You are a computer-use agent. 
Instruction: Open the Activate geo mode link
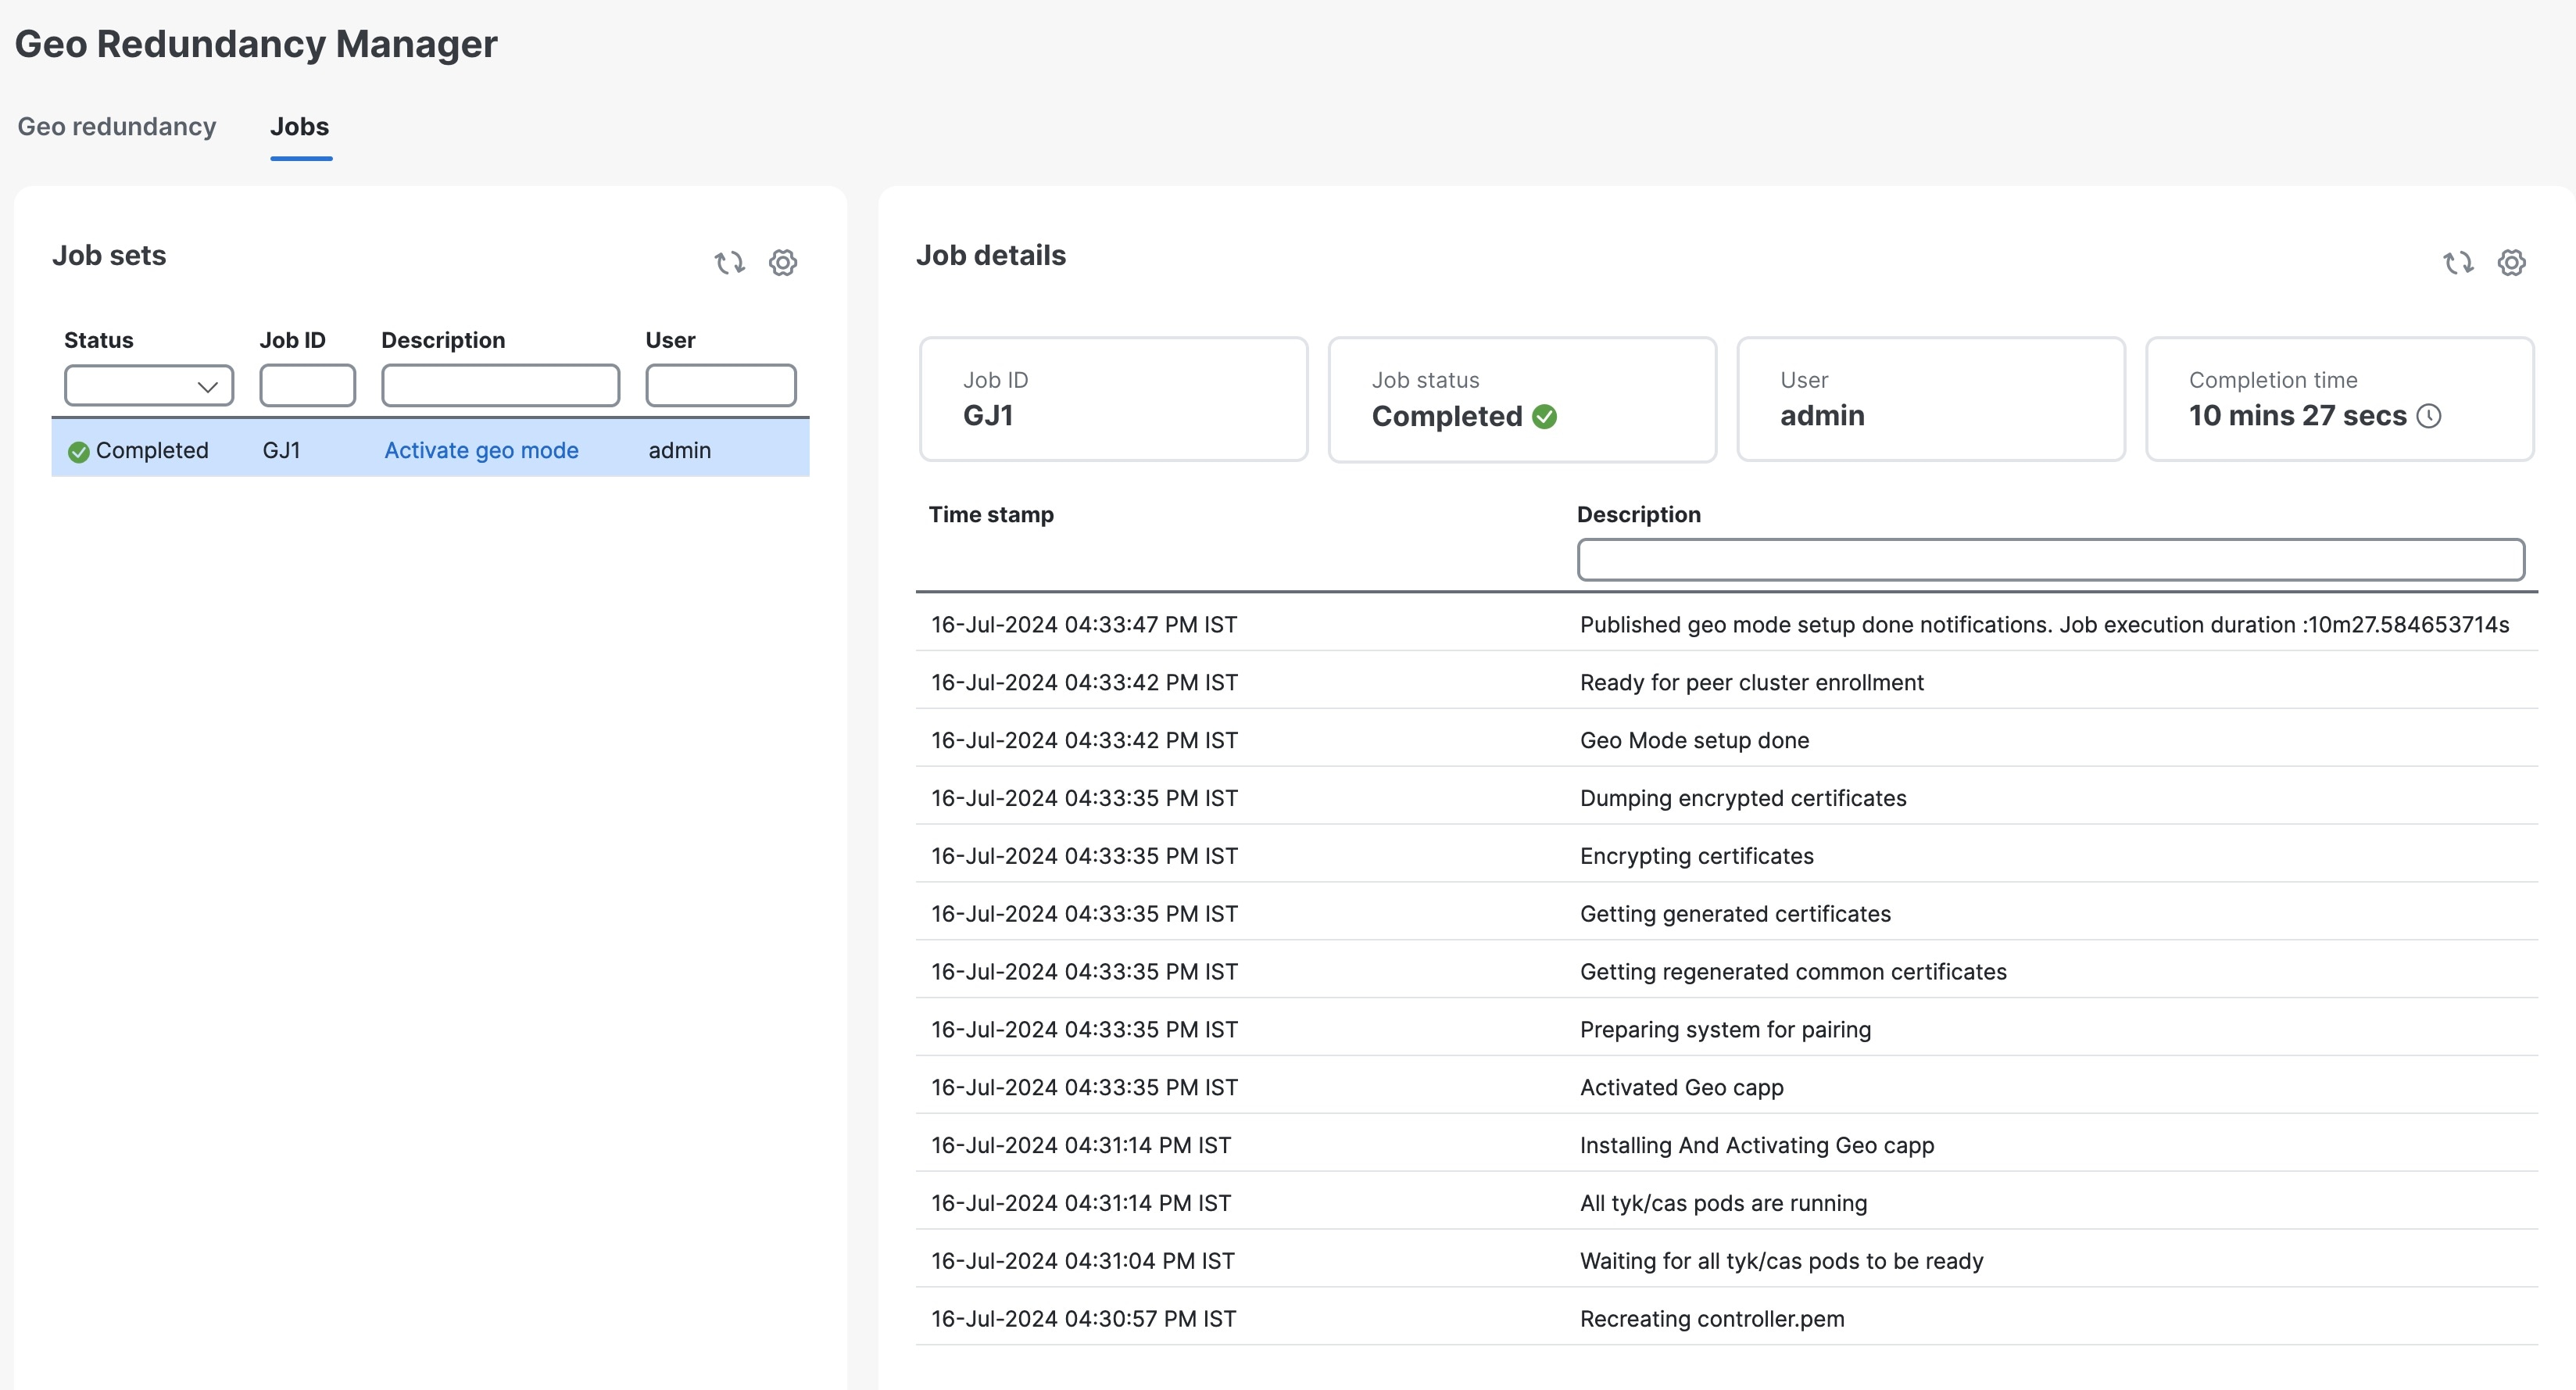pyautogui.click(x=481, y=451)
